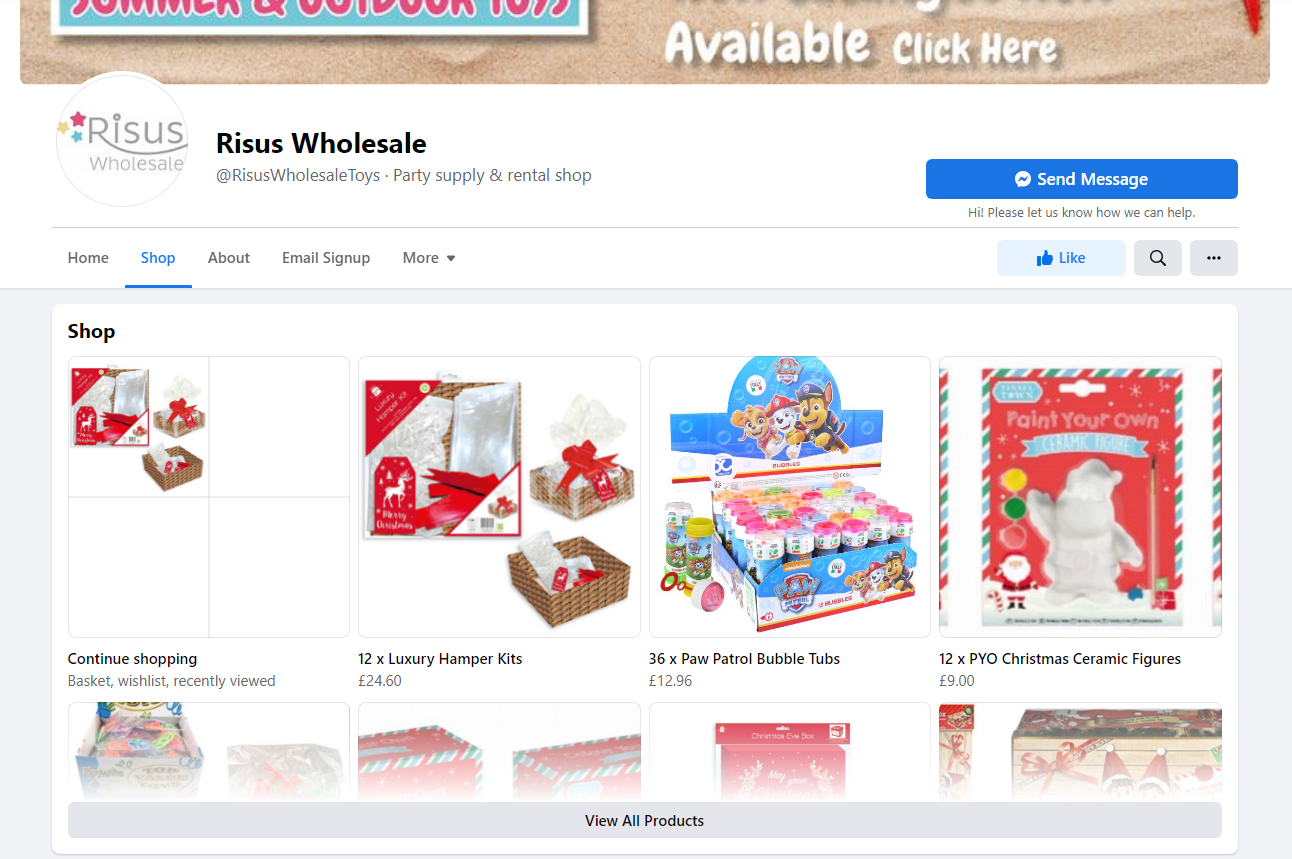Click the Continue shopping link text
Viewport: 1292px width, 859px height.
click(x=132, y=659)
